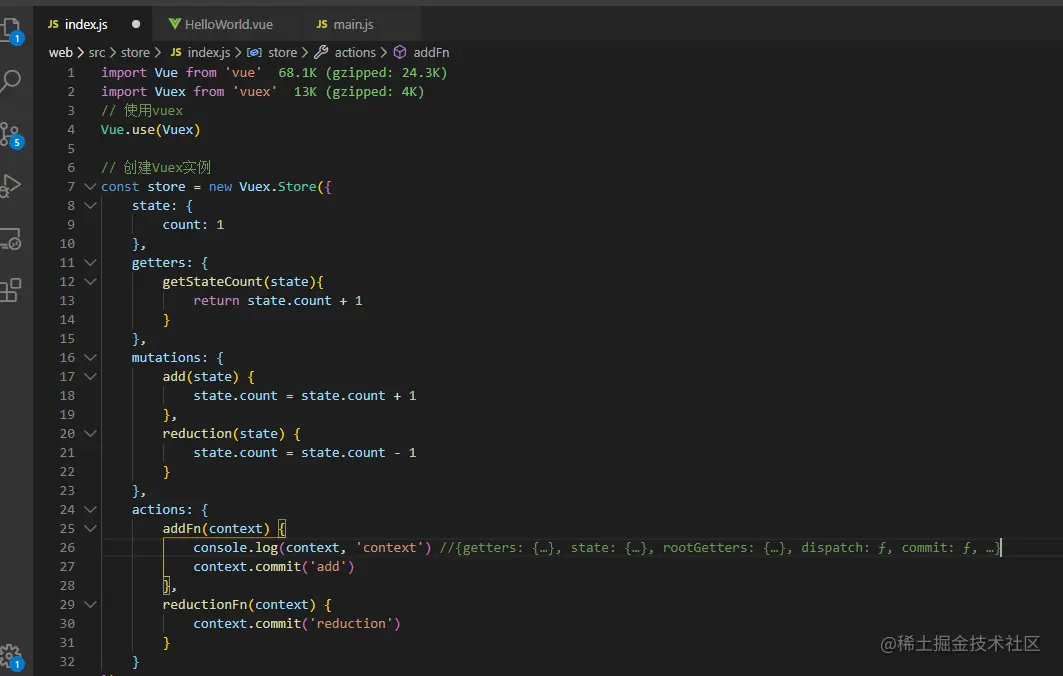1063x676 pixels.
Task: Click the import cost '68.1K (gzipped: 24.3K)'
Action: click(363, 73)
